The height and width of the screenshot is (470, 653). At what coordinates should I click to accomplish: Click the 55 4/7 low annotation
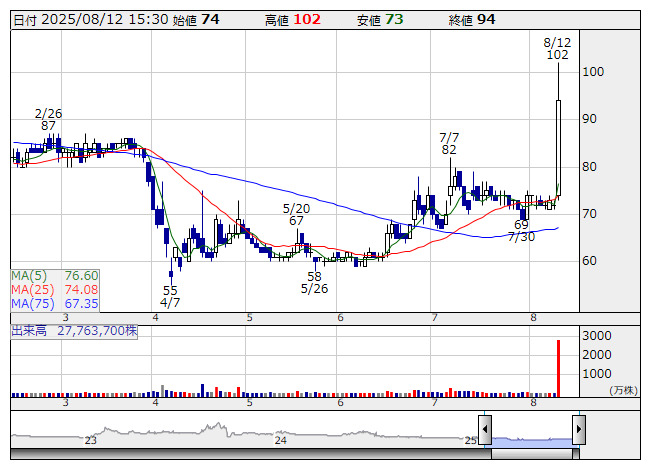170,296
